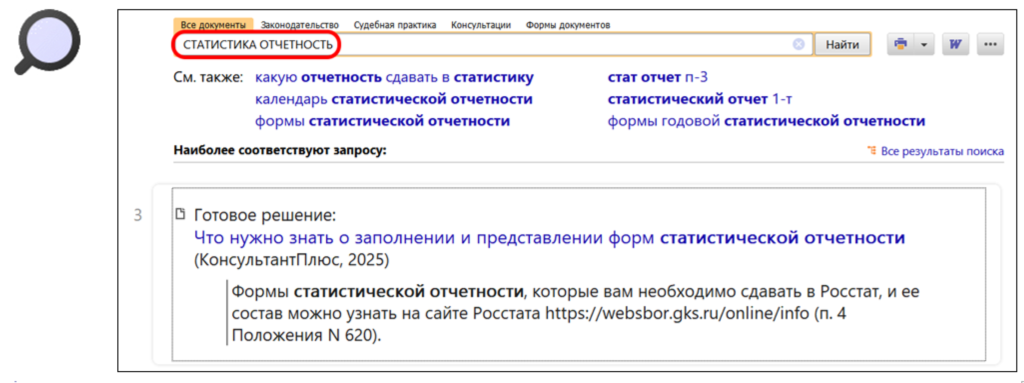
Task: Click the tree icon beside Все результаты поиска
Action: 871,151
